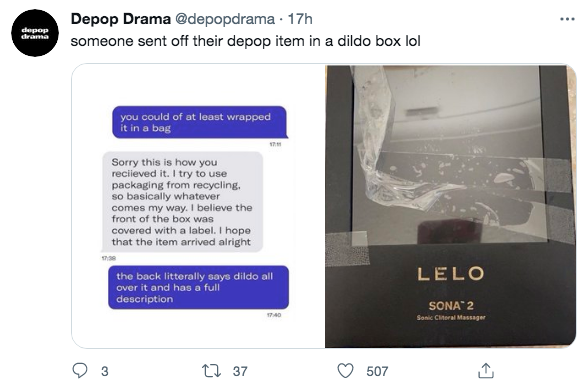The height and width of the screenshot is (388, 588).
Task: Click the reply speech bubble icon
Action: click(x=80, y=370)
